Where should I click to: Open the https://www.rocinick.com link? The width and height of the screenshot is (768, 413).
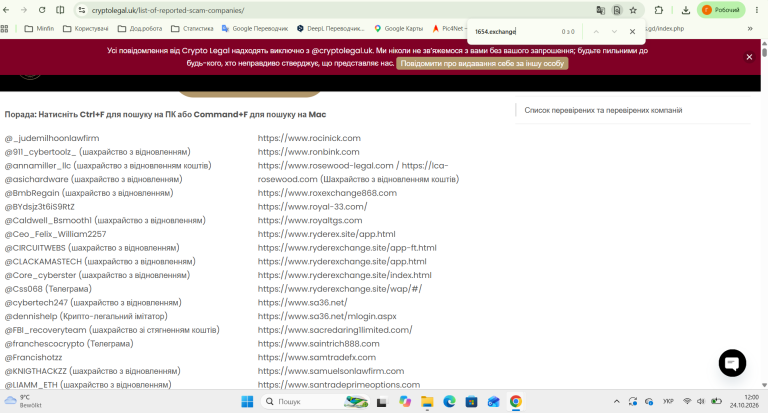(309, 138)
